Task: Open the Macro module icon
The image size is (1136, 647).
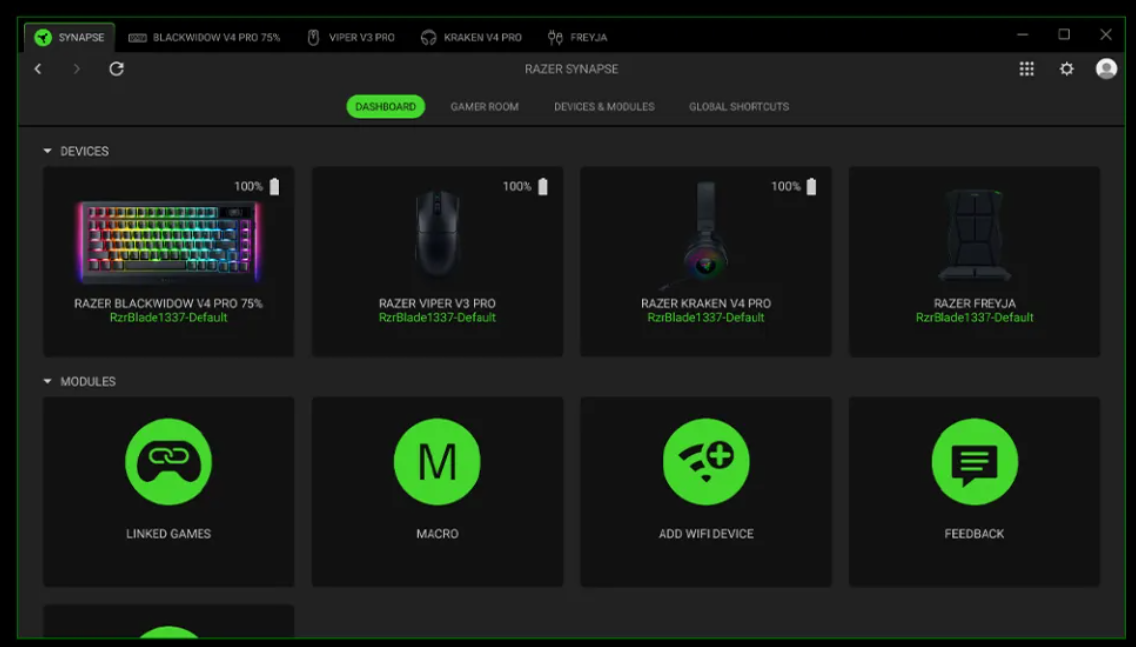Action: (x=437, y=462)
